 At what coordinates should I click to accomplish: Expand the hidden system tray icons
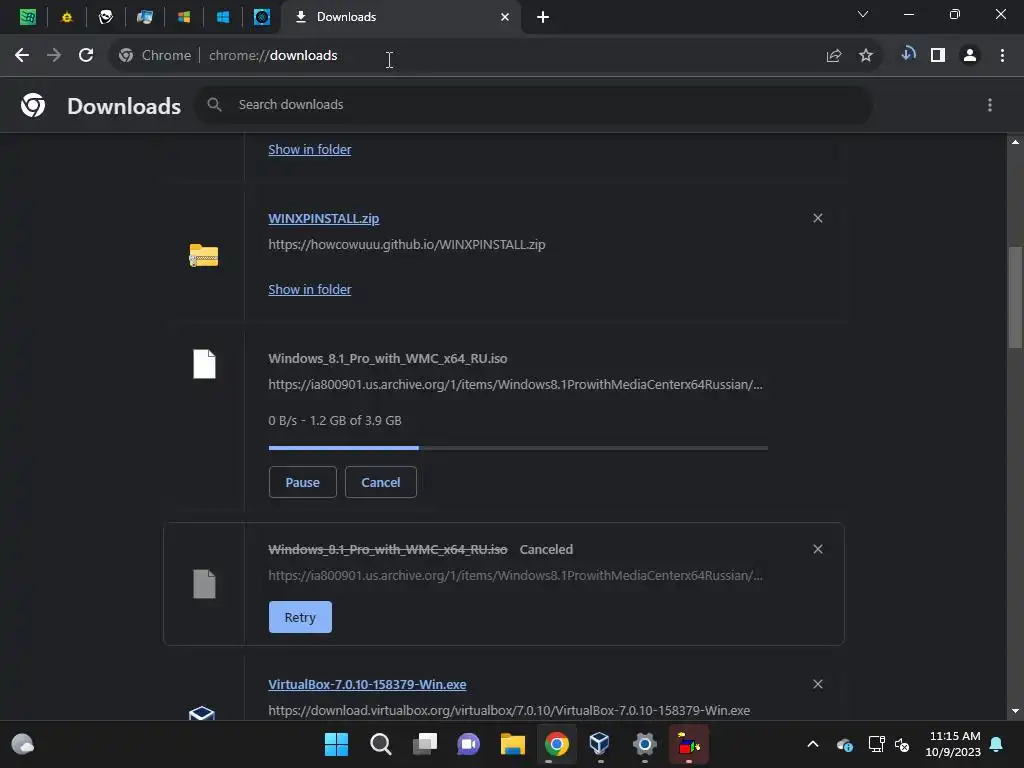pos(813,744)
